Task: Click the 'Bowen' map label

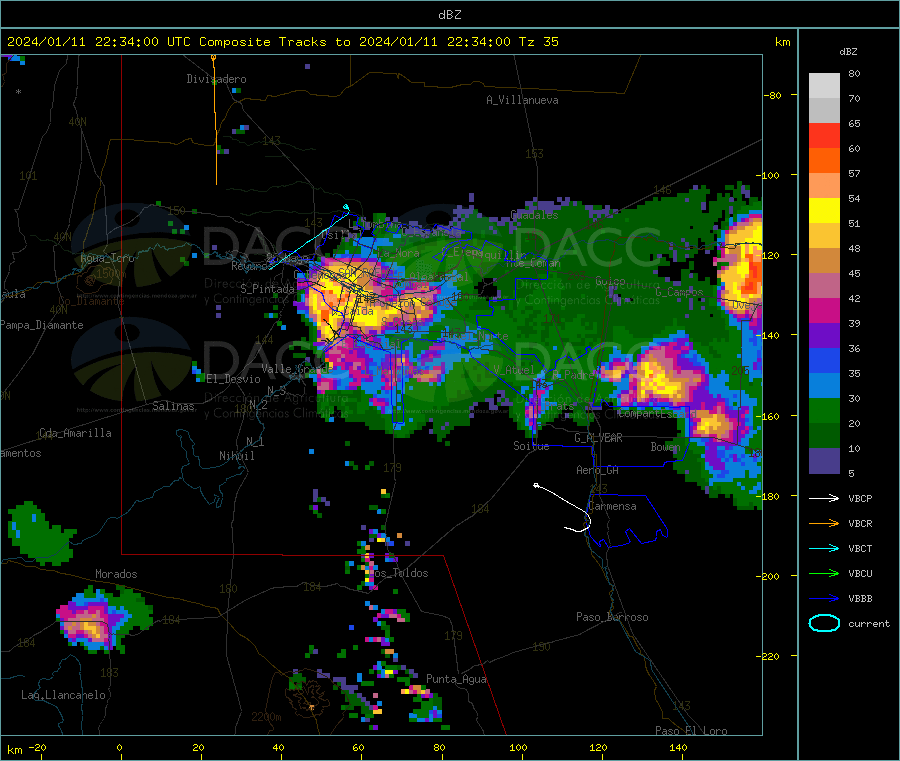Action: click(x=665, y=446)
